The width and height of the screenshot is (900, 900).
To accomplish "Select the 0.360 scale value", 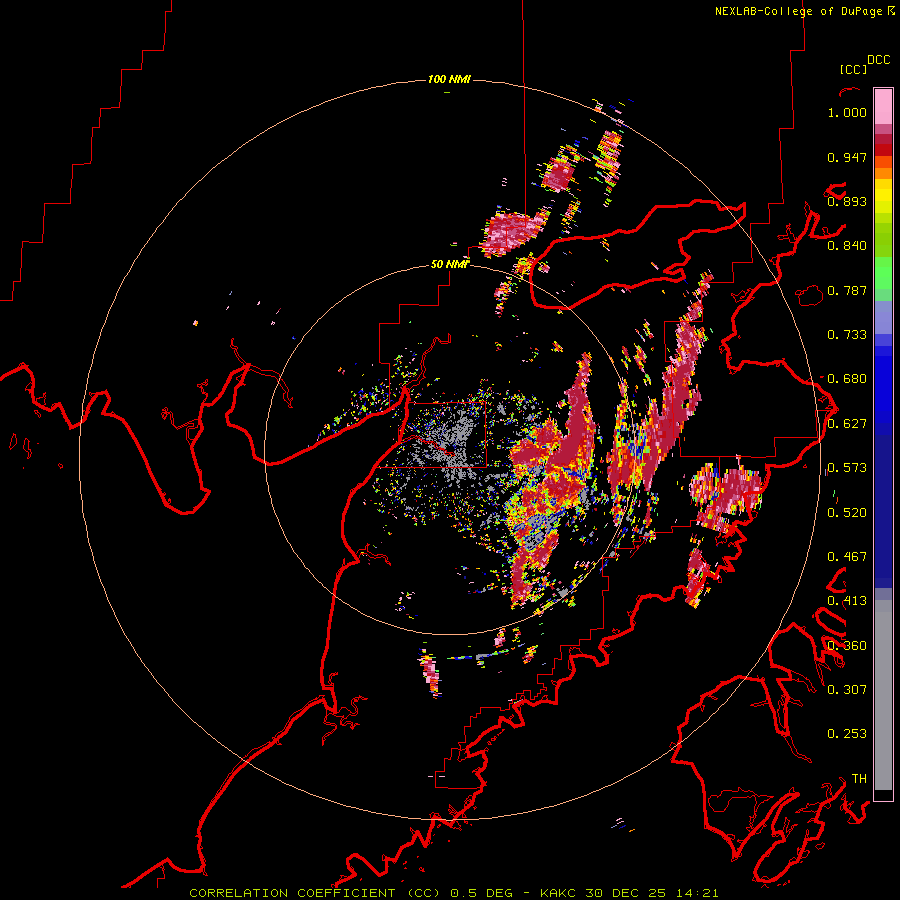I will click(847, 646).
